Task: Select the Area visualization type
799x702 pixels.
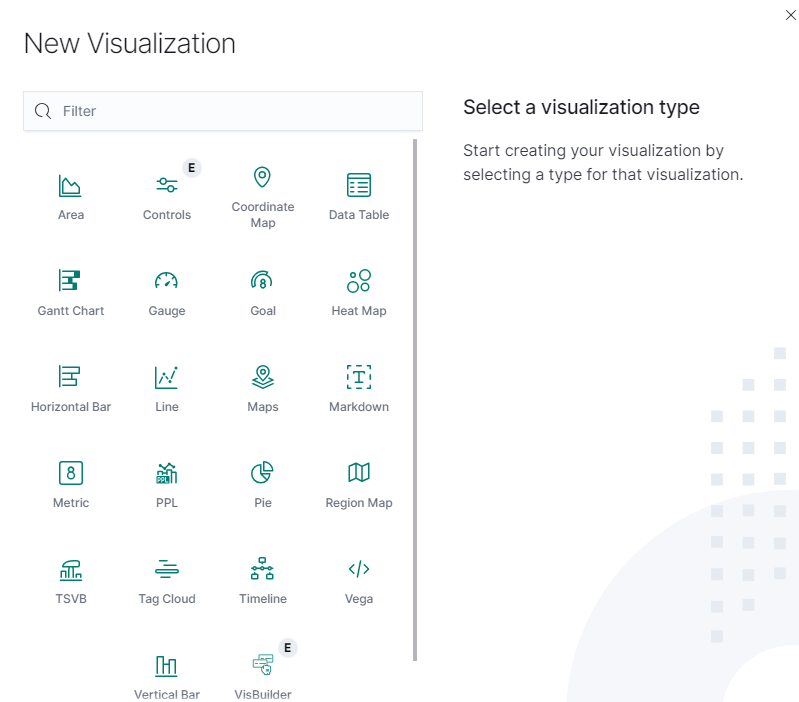Action: pos(71,197)
